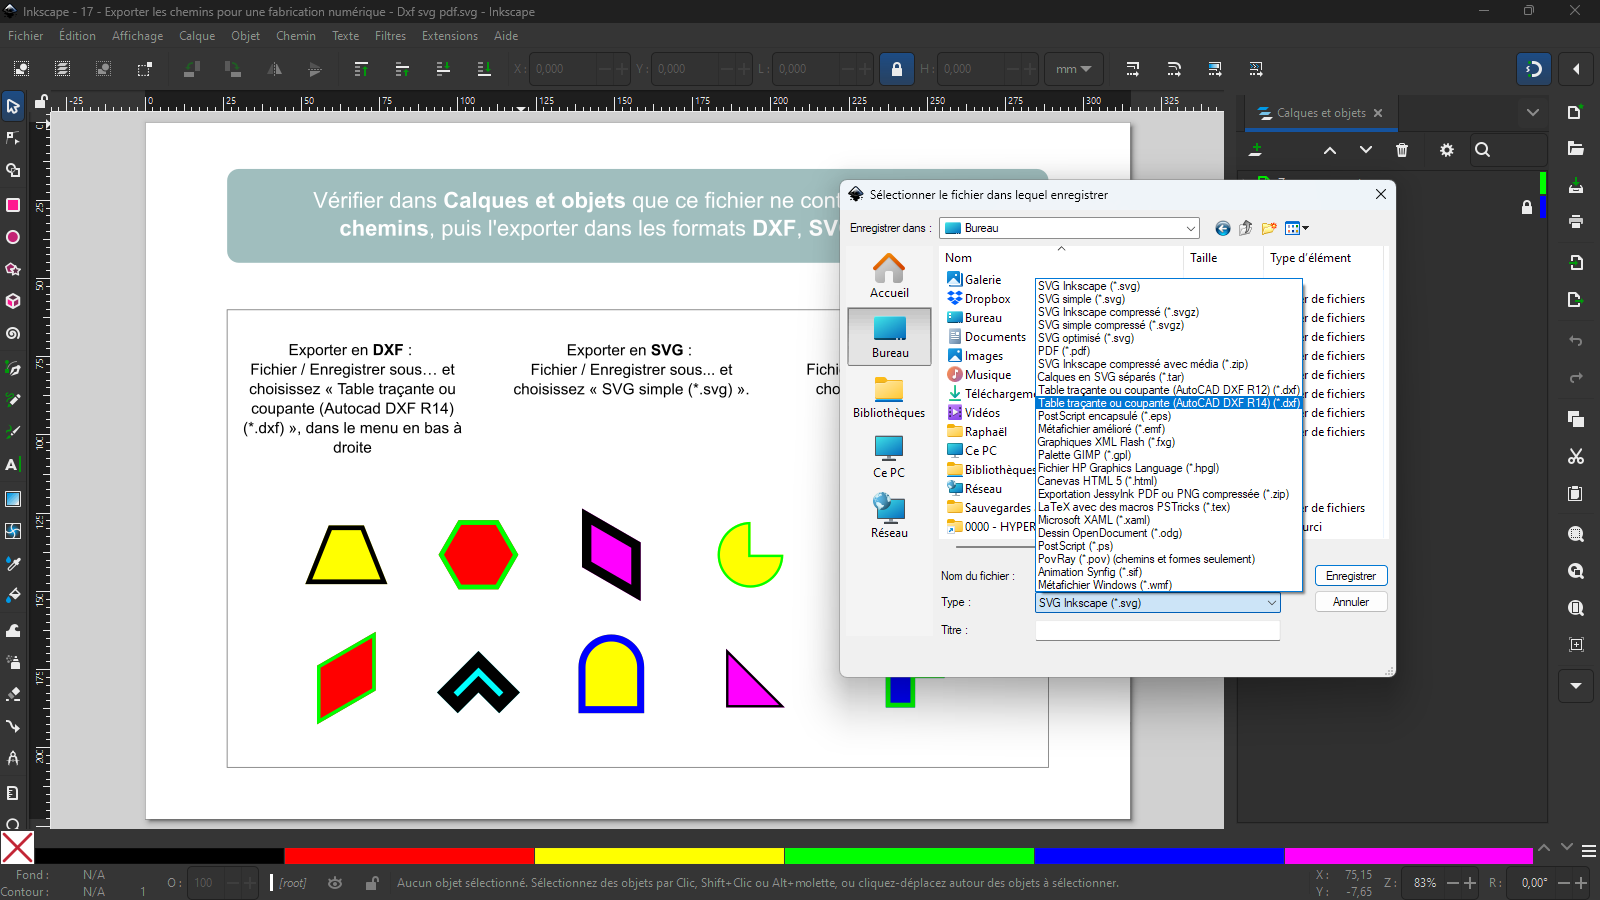
Task: Click the Spiral tool icon
Action: [13, 334]
